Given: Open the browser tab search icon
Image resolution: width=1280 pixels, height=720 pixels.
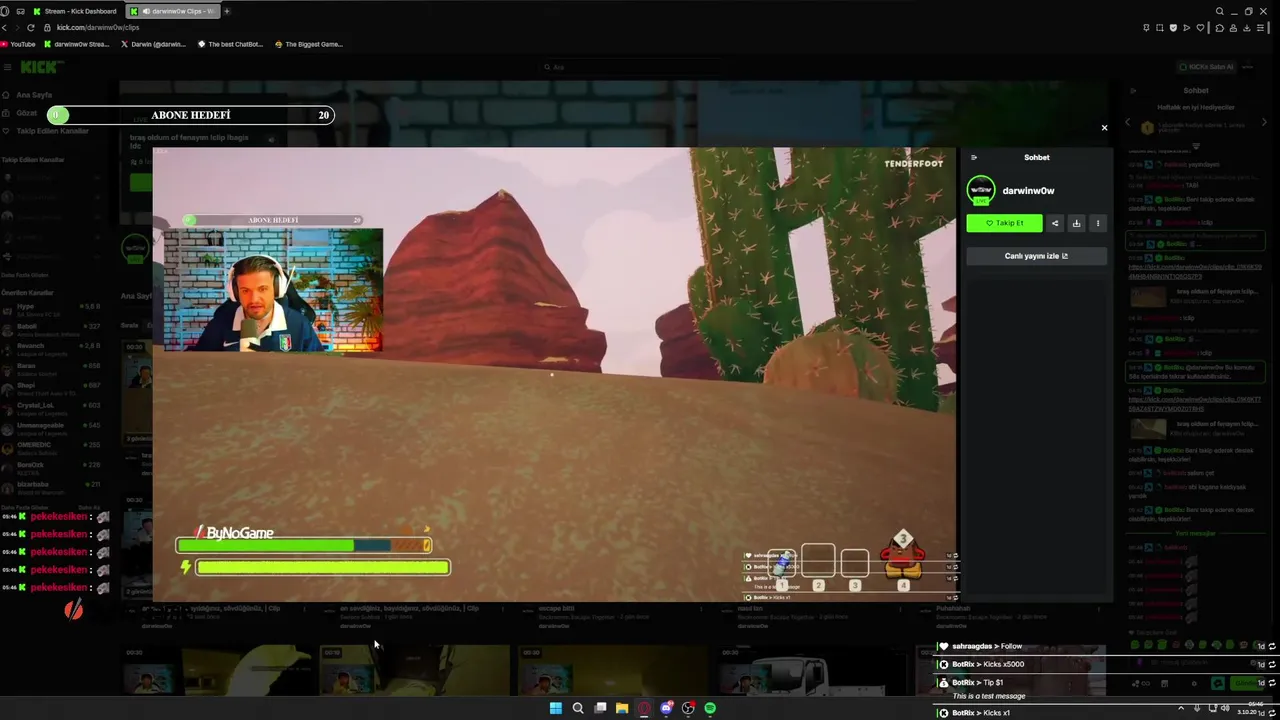Looking at the screenshot, I should pyautogui.click(x=1219, y=11).
